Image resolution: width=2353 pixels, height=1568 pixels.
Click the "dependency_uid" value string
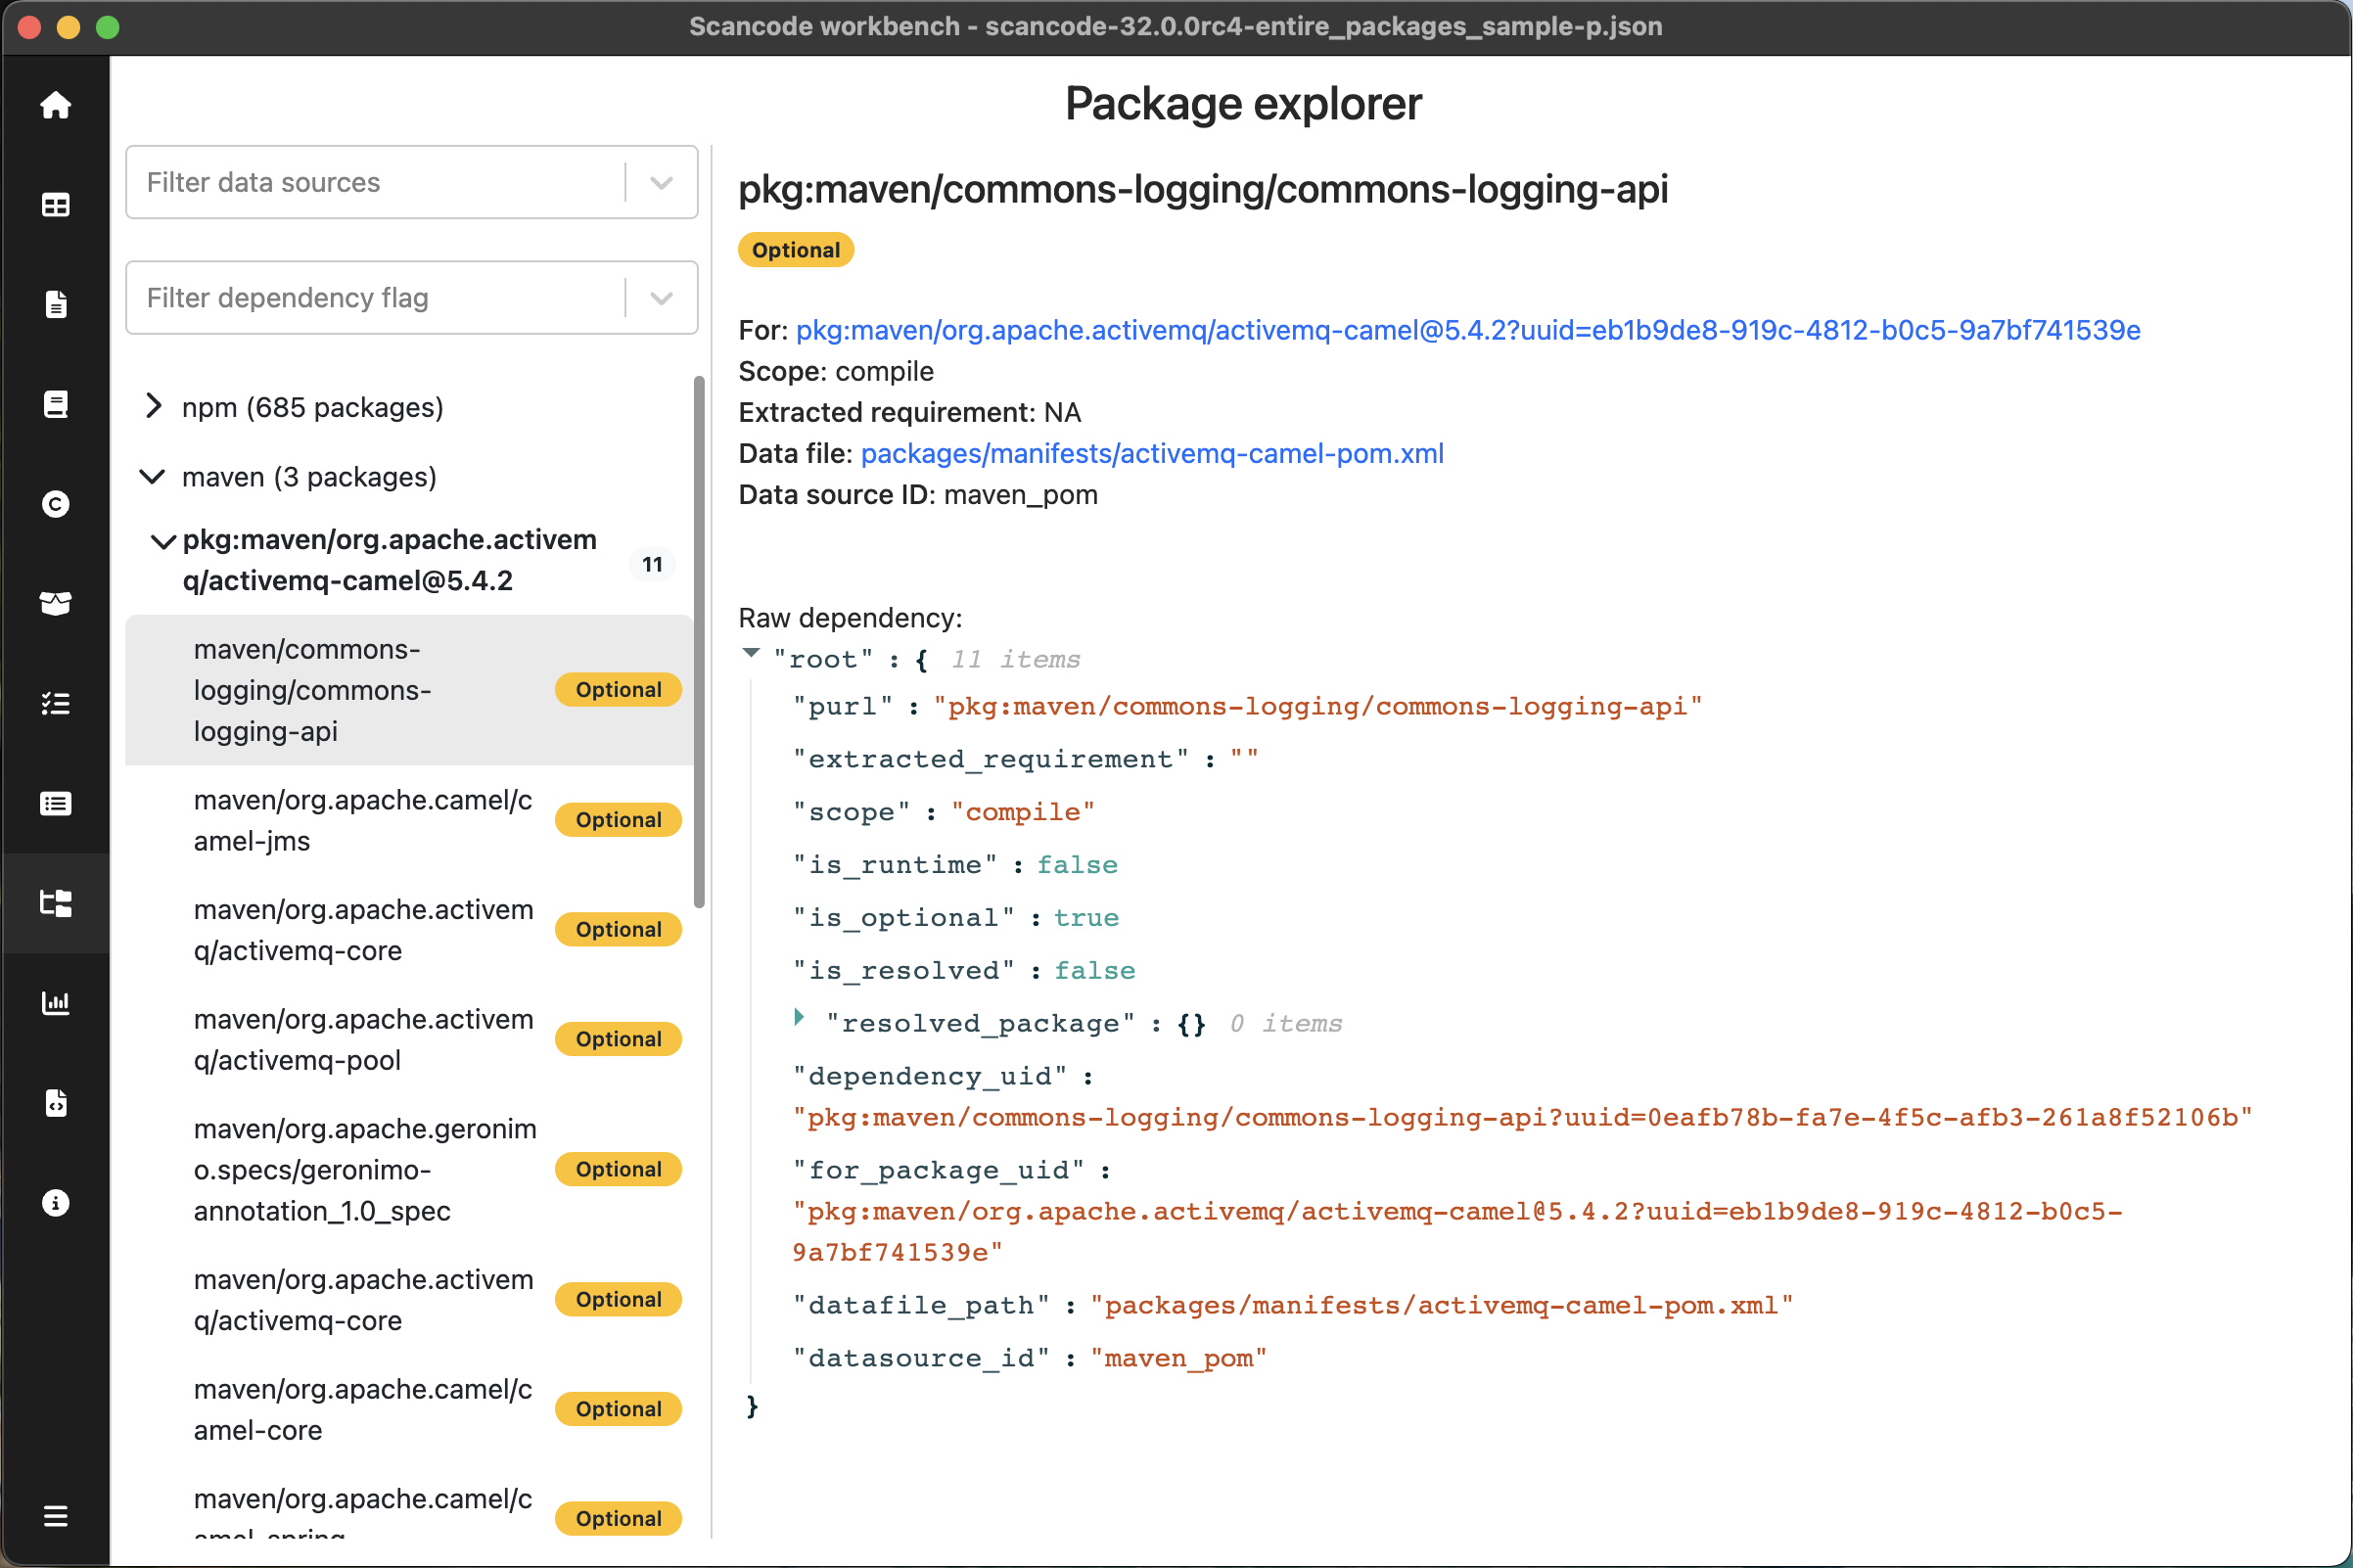[x=1522, y=1118]
